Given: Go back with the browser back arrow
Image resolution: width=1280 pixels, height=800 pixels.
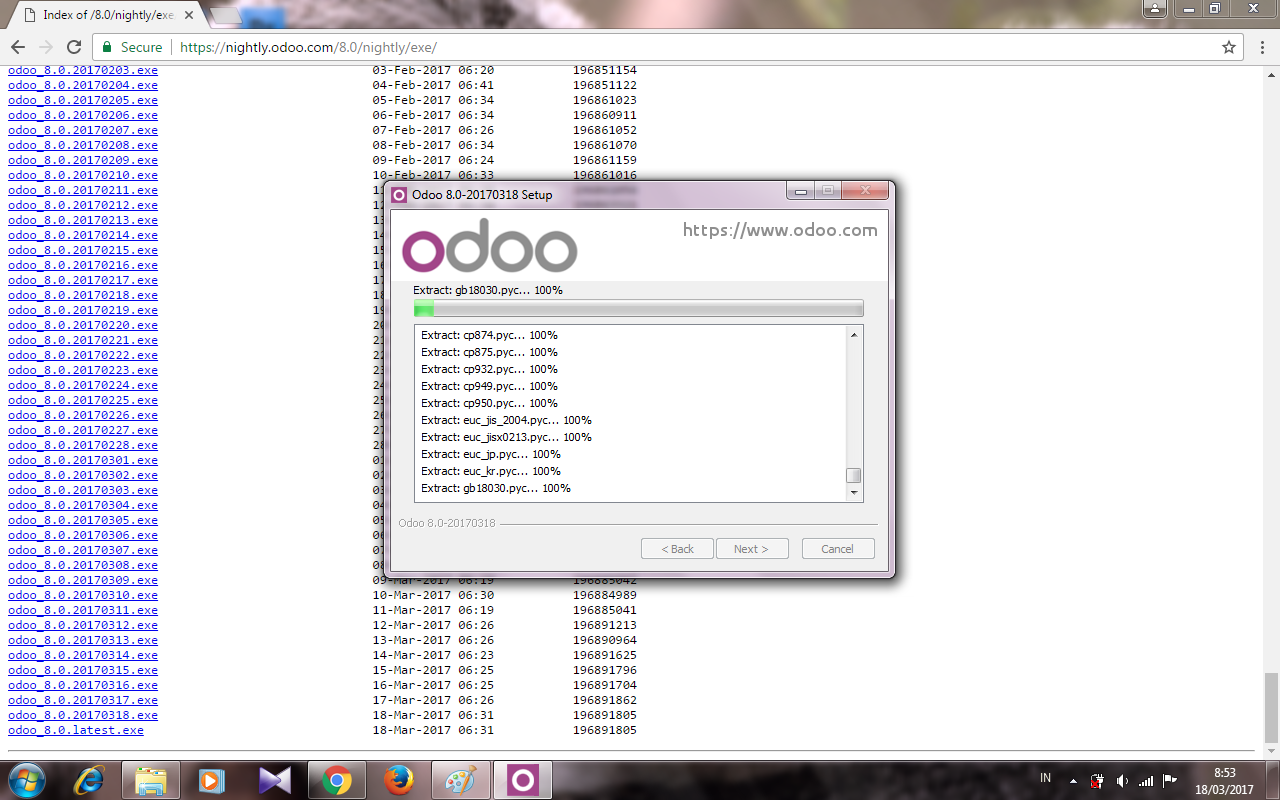Looking at the screenshot, I should click(18, 47).
